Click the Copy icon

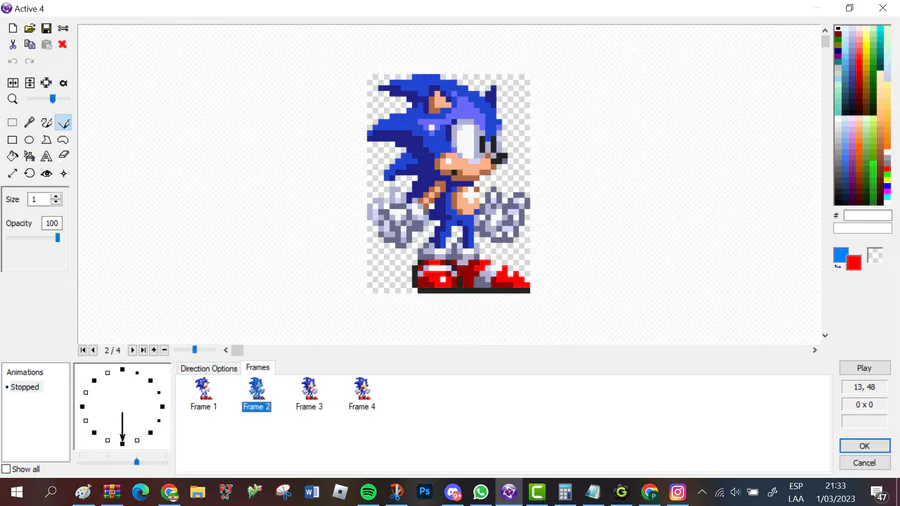coord(29,44)
